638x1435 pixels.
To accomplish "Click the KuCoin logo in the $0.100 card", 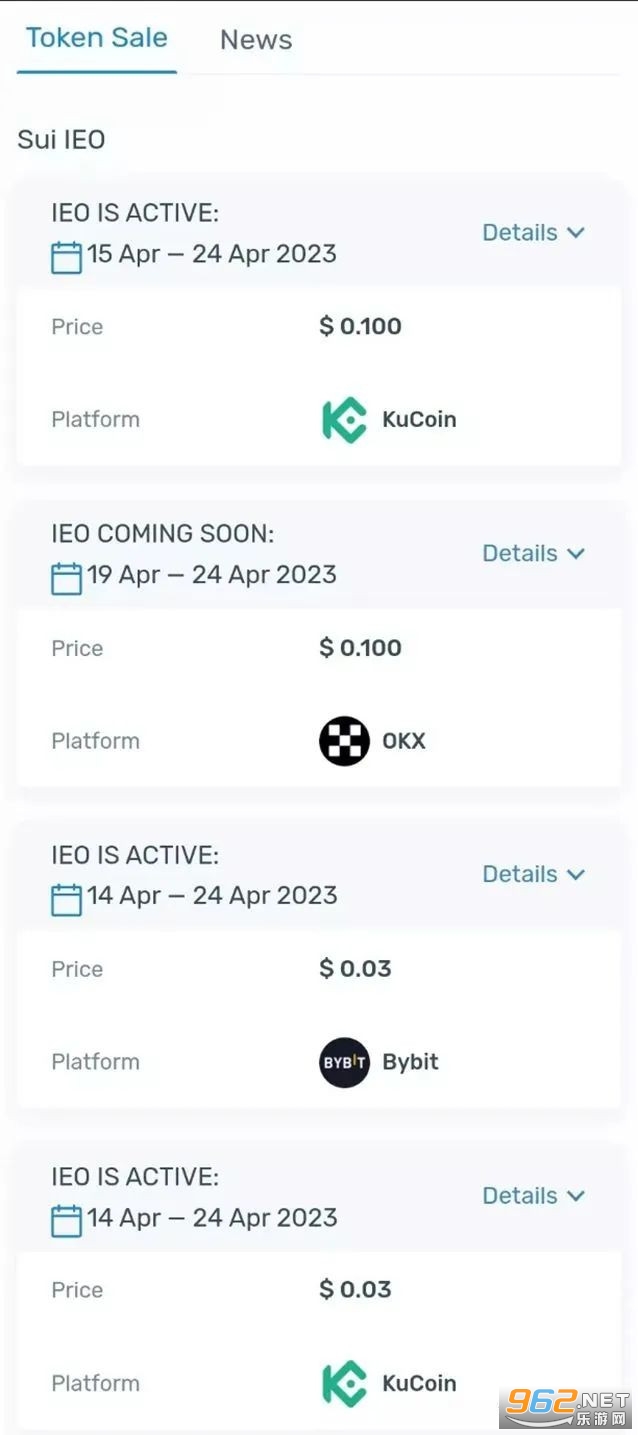I will tap(344, 420).
